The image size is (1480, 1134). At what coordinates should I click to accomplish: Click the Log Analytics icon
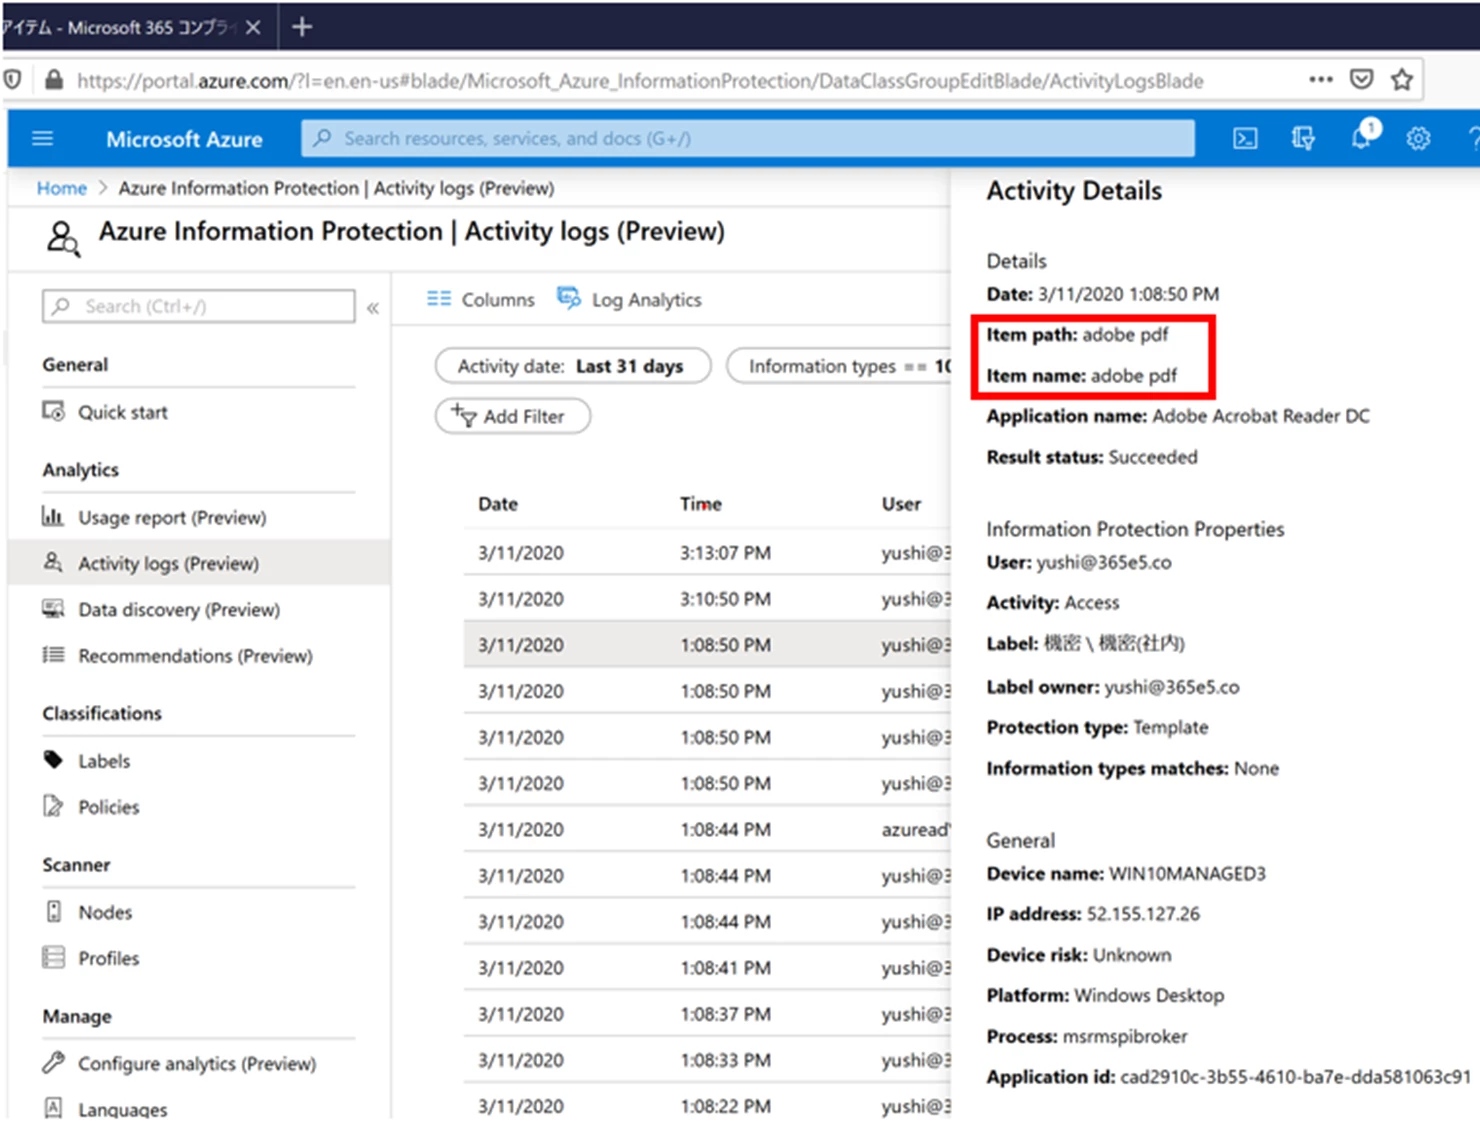coord(569,298)
